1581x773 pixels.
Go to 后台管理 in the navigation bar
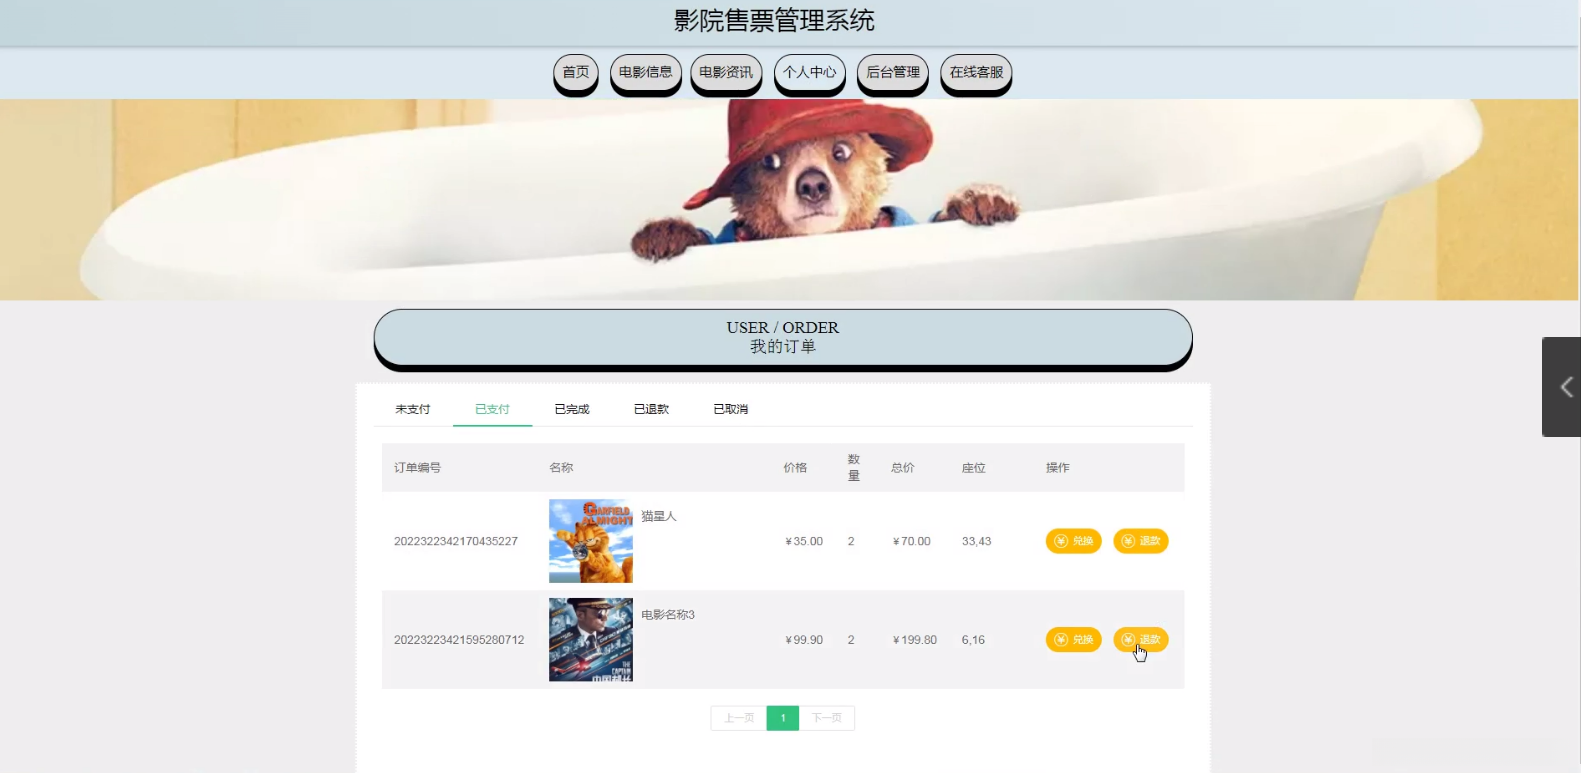pos(893,73)
